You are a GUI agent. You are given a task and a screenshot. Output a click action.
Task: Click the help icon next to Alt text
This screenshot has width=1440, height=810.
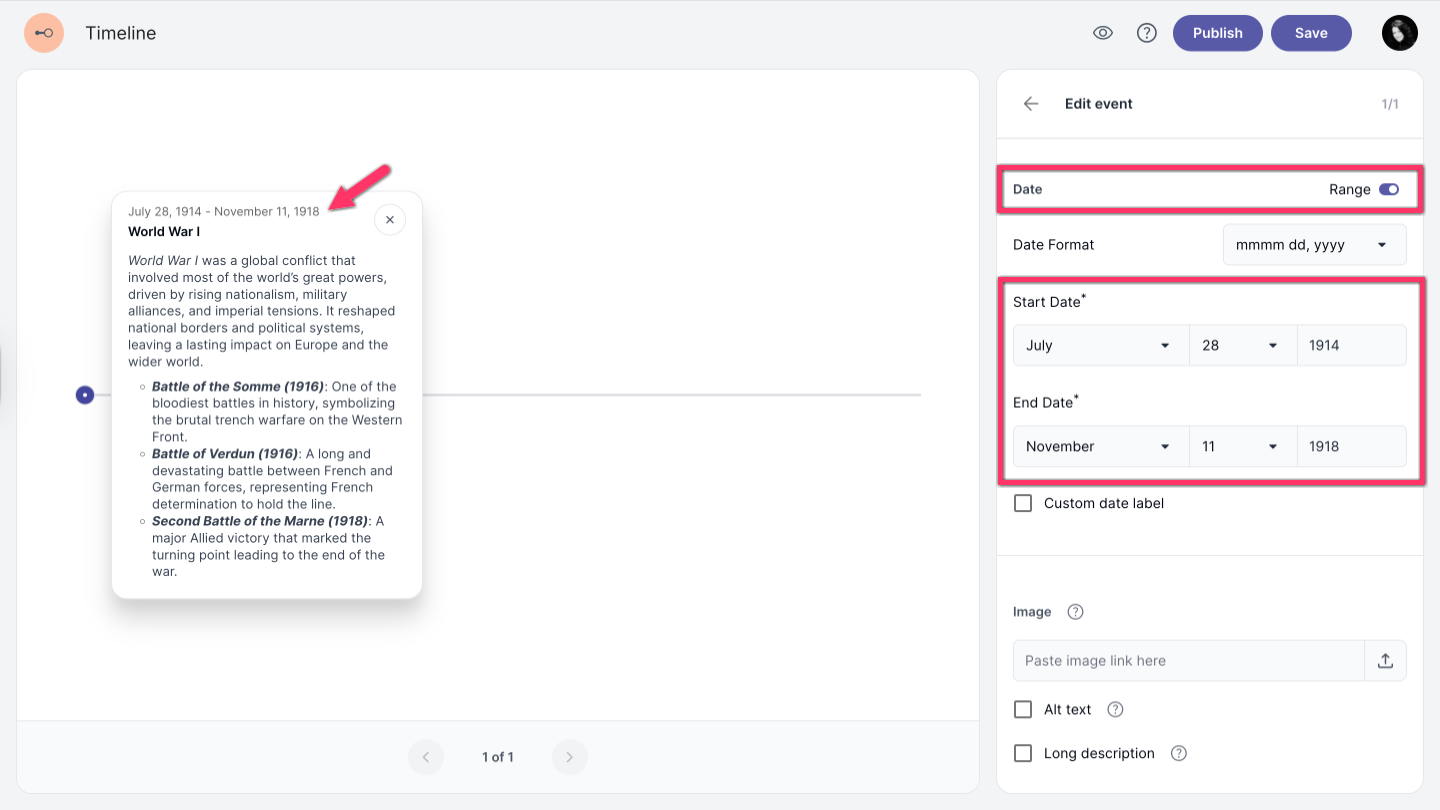point(1116,710)
